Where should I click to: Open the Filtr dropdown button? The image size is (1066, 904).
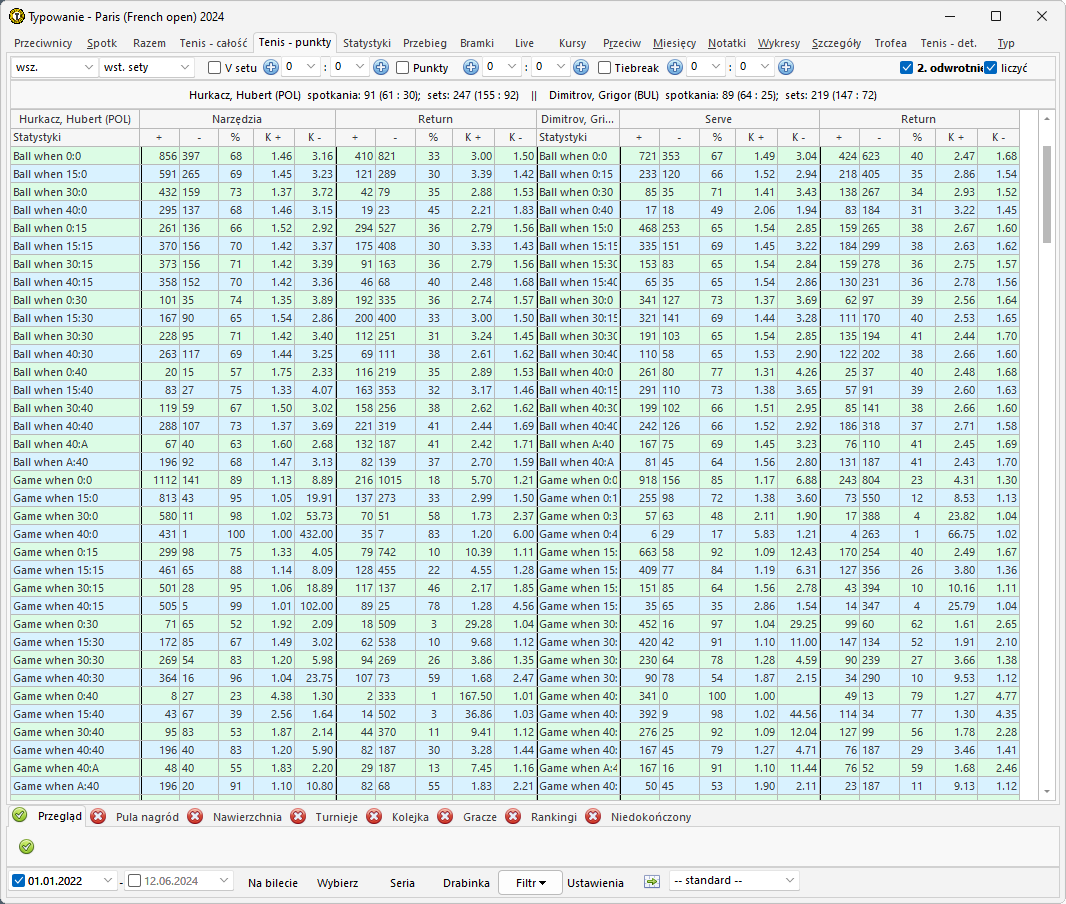[x=530, y=882]
